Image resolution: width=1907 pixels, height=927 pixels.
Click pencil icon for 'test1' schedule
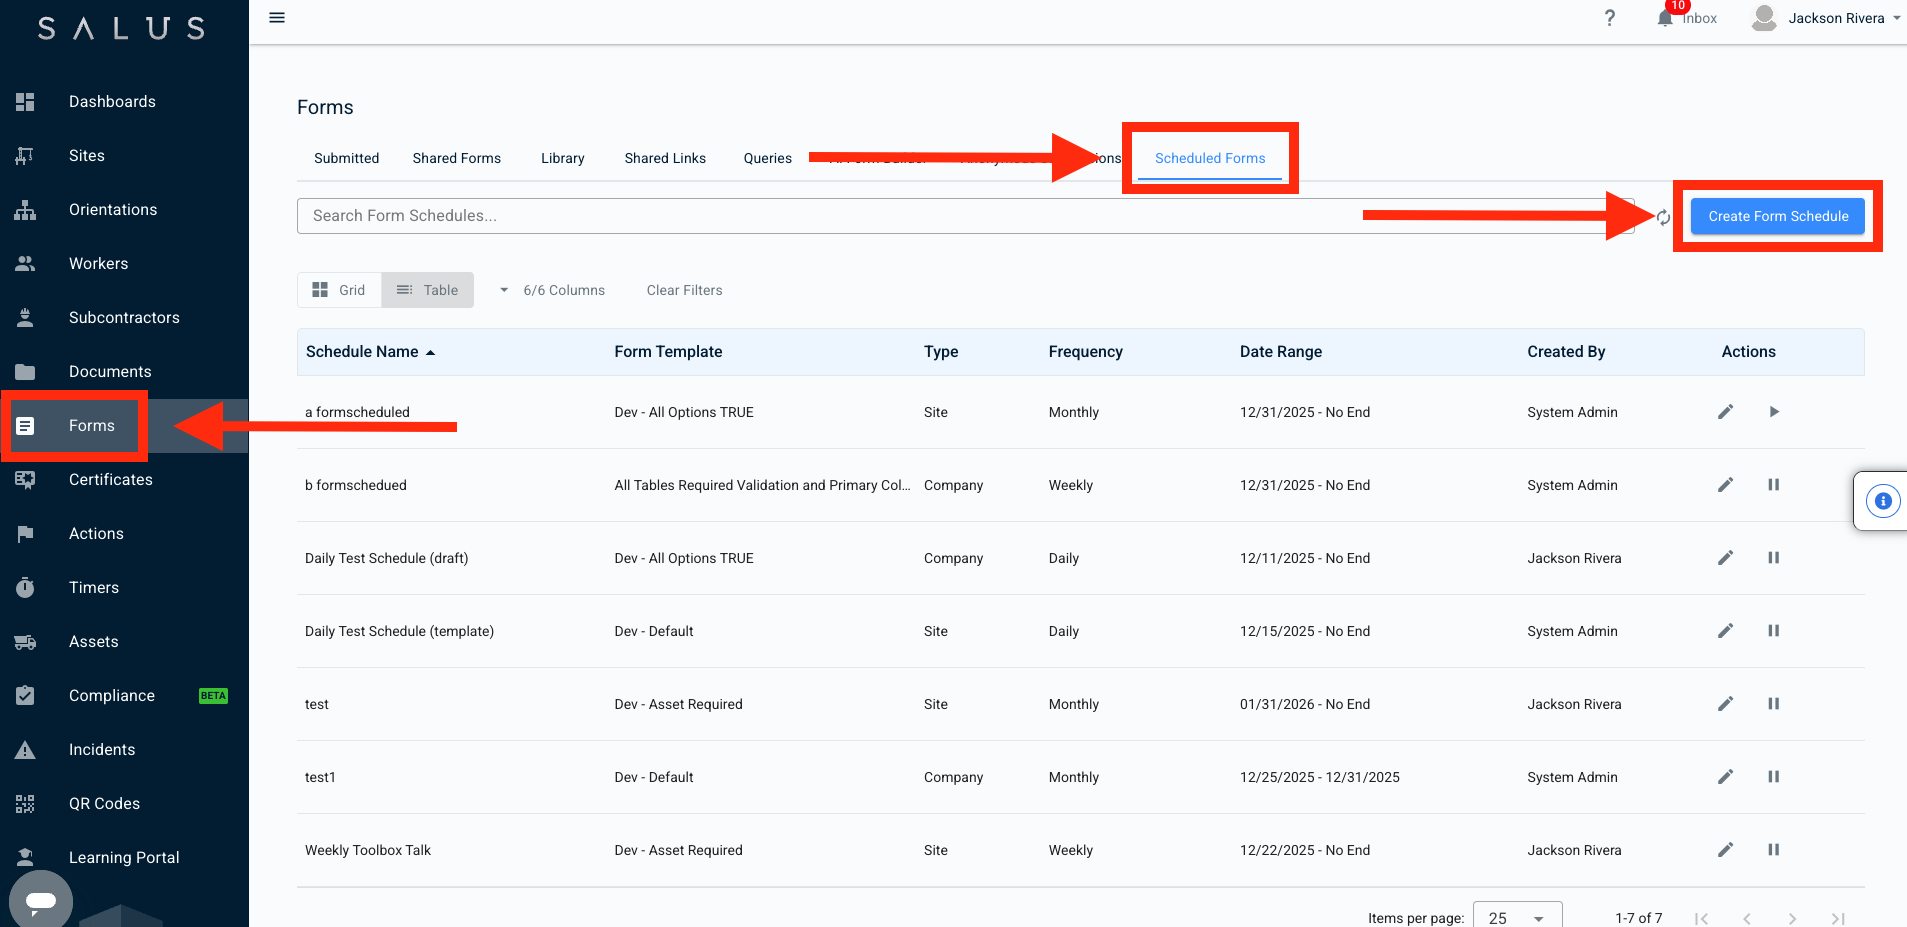point(1725,777)
